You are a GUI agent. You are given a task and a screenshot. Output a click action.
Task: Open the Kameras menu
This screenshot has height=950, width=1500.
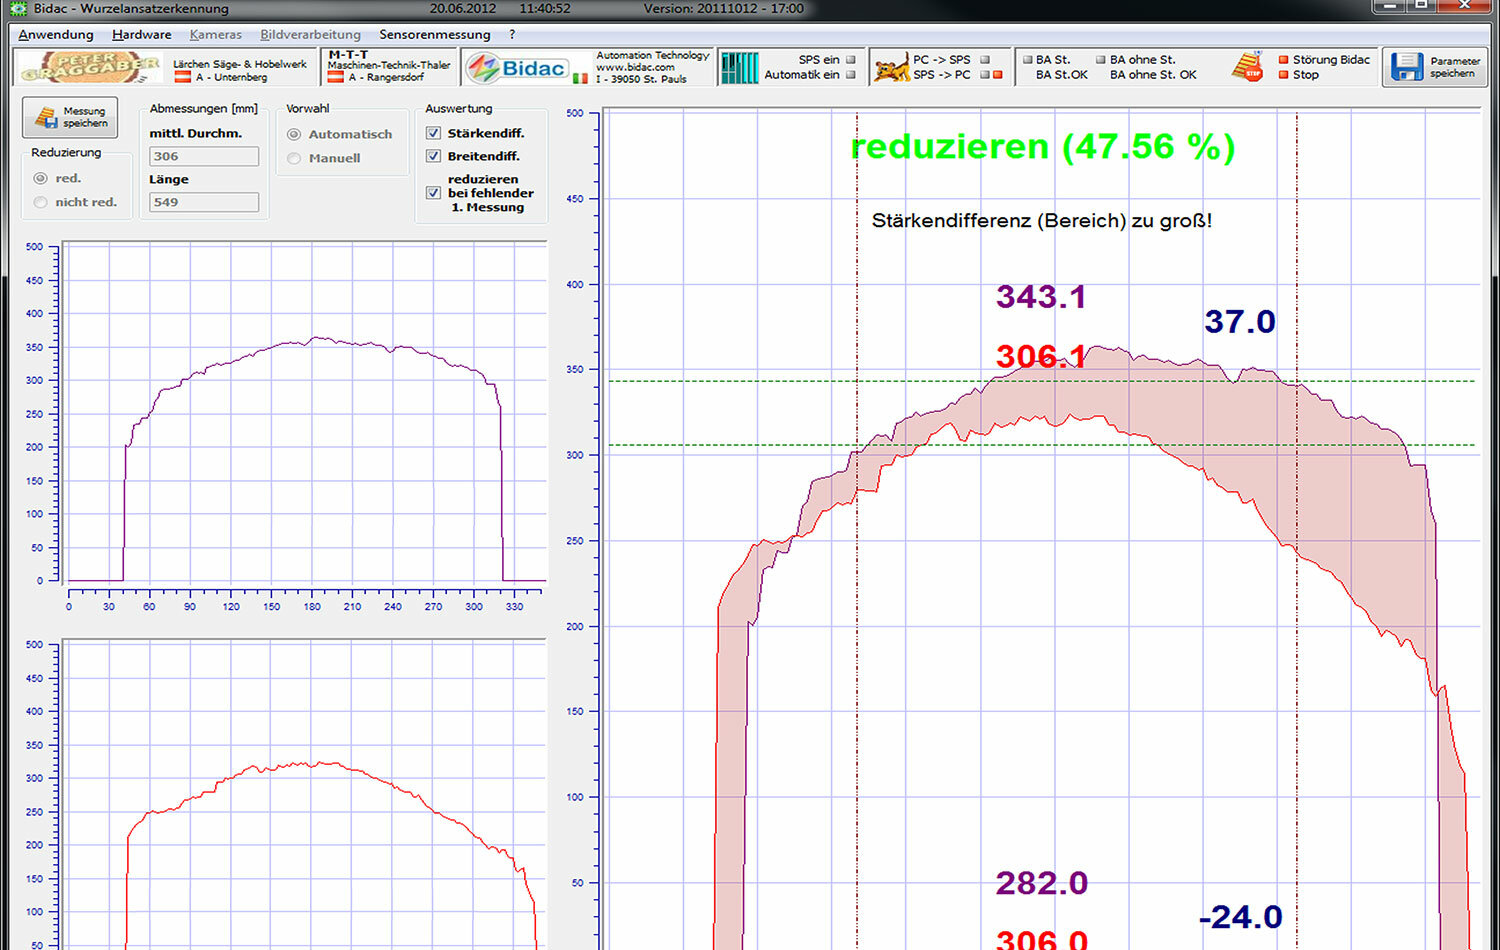[x=216, y=34]
